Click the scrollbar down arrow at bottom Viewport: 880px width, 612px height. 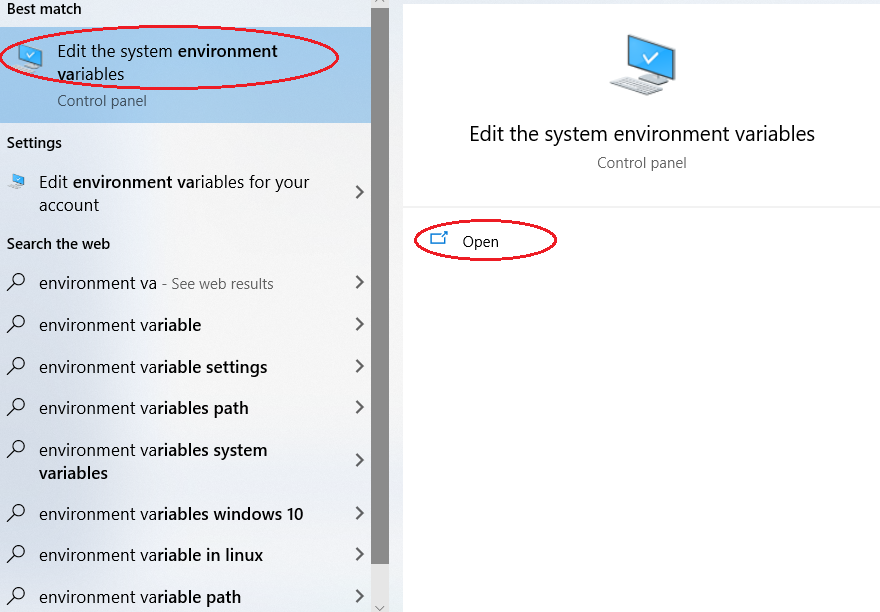click(380, 608)
